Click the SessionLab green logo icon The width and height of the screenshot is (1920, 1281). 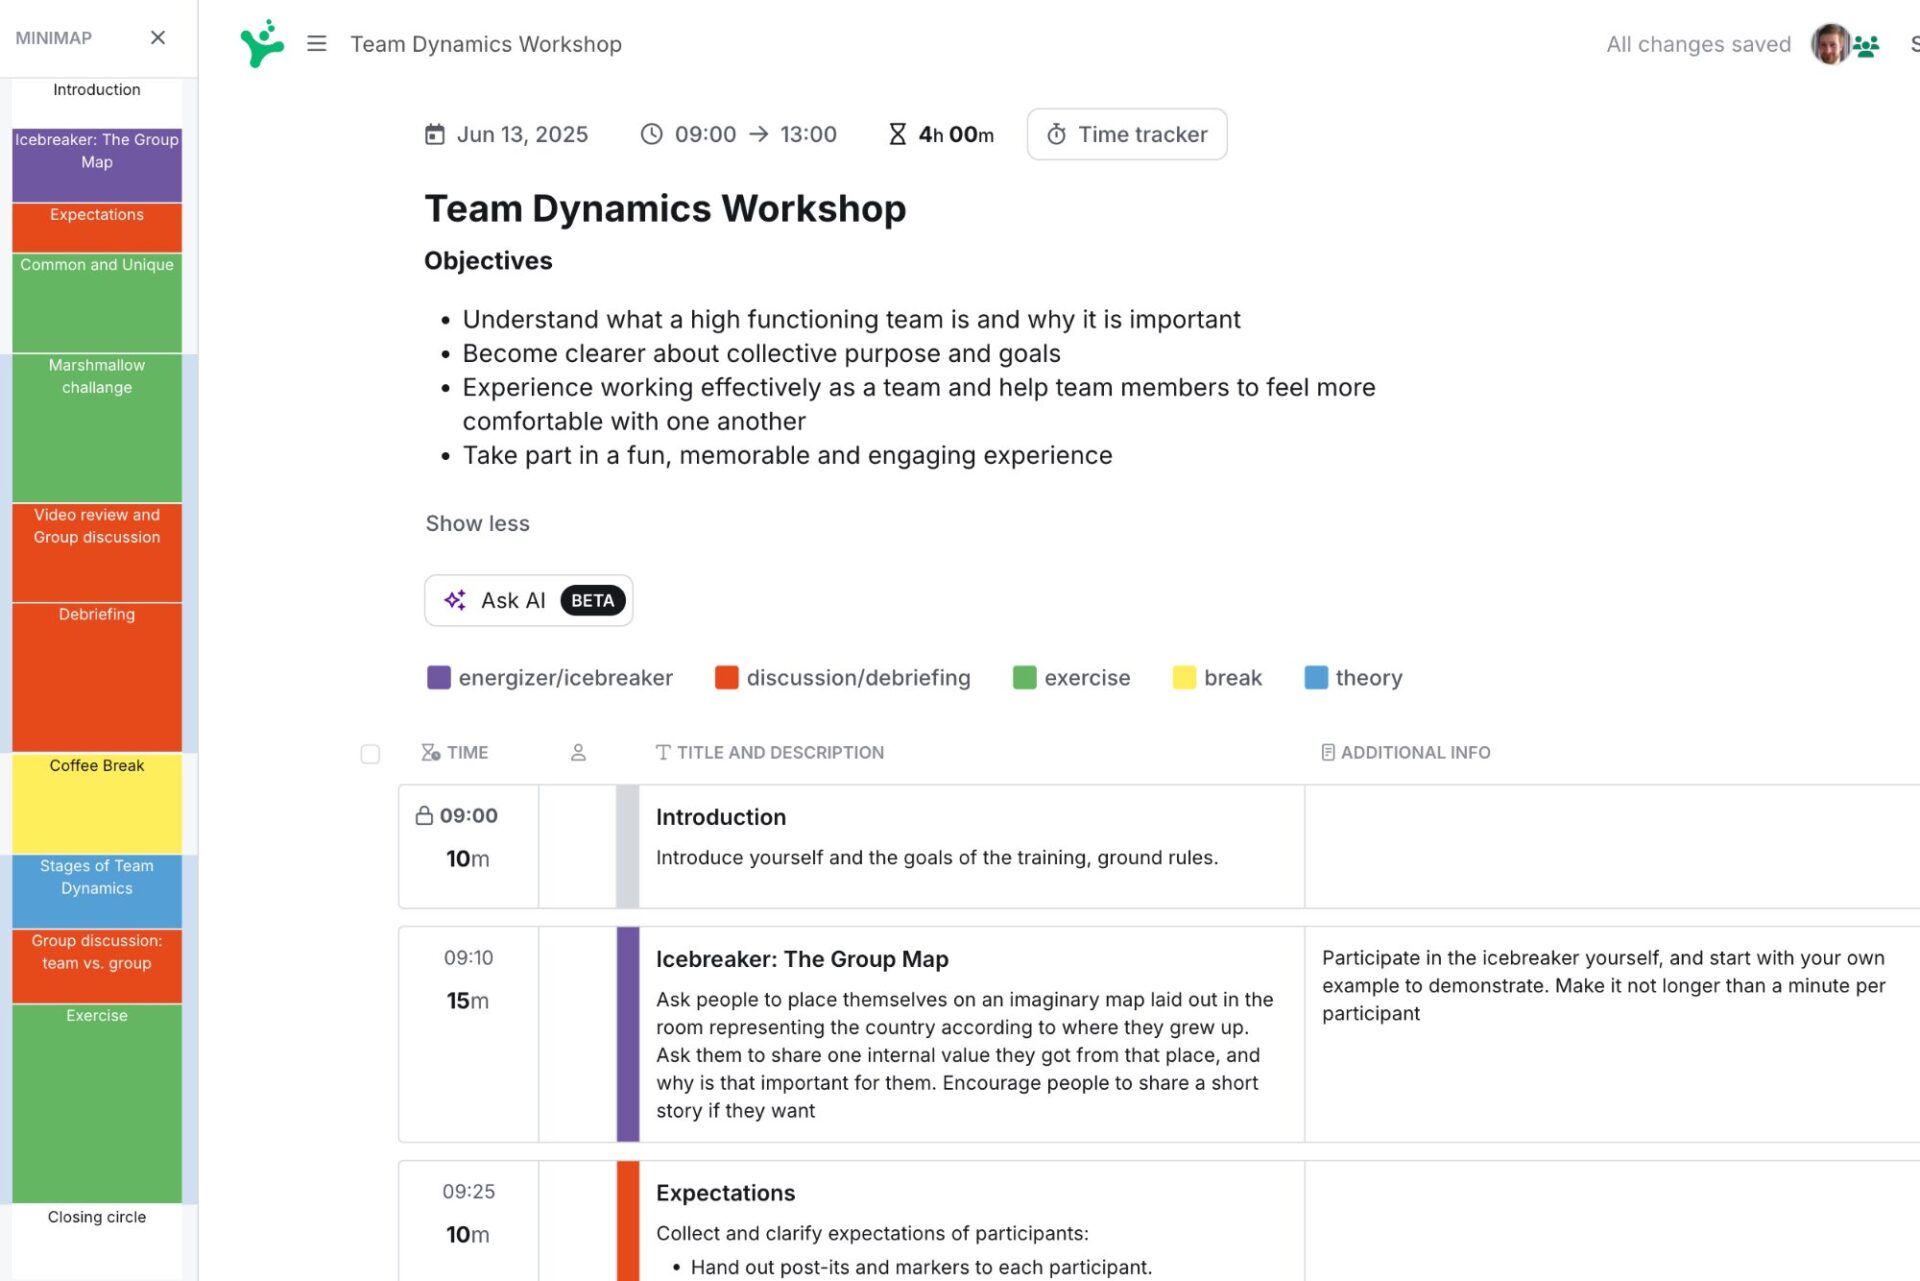[x=262, y=44]
